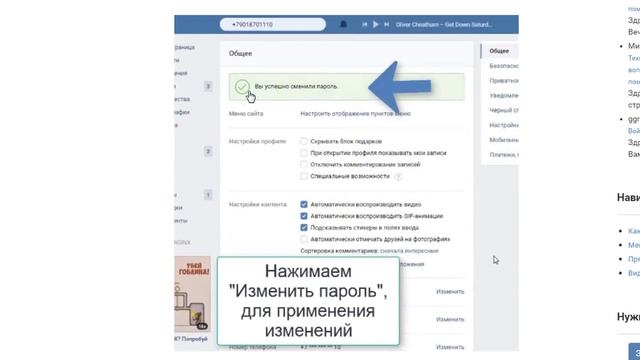Check Отключить комментирование записей

pos(304,164)
